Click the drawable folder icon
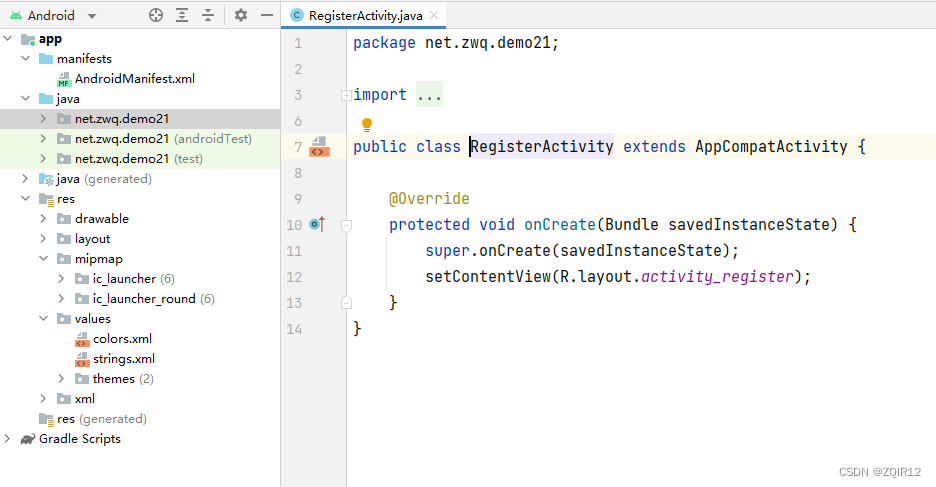Screen dimensions: 936x487 [x=64, y=219]
